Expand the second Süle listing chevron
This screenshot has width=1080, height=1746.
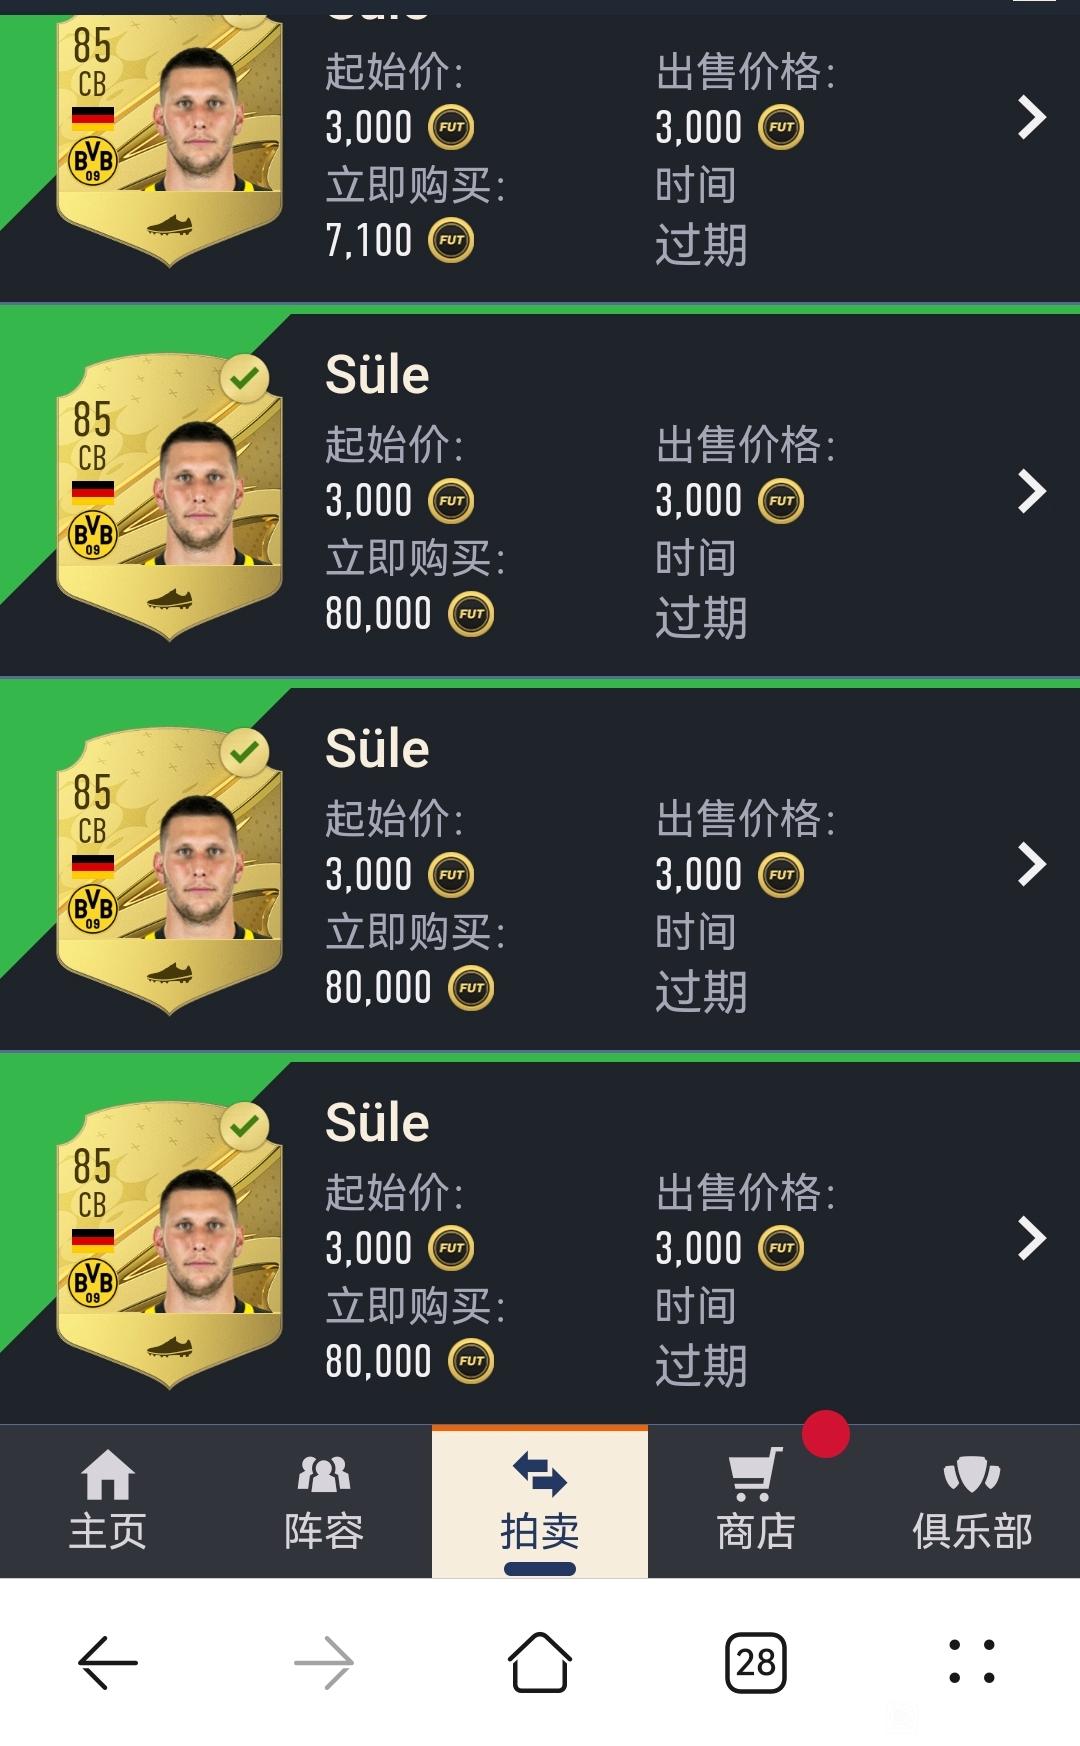(1031, 491)
